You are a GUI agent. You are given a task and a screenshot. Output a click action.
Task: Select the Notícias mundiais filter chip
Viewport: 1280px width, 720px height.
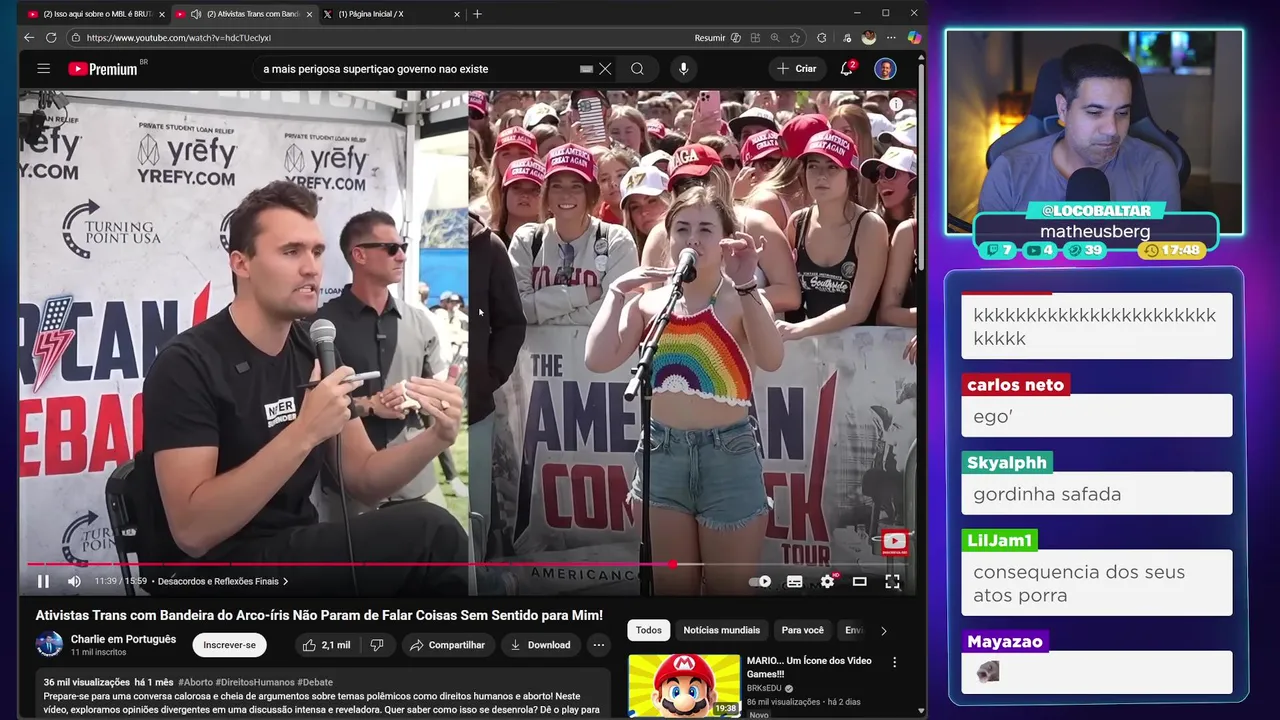(x=721, y=630)
